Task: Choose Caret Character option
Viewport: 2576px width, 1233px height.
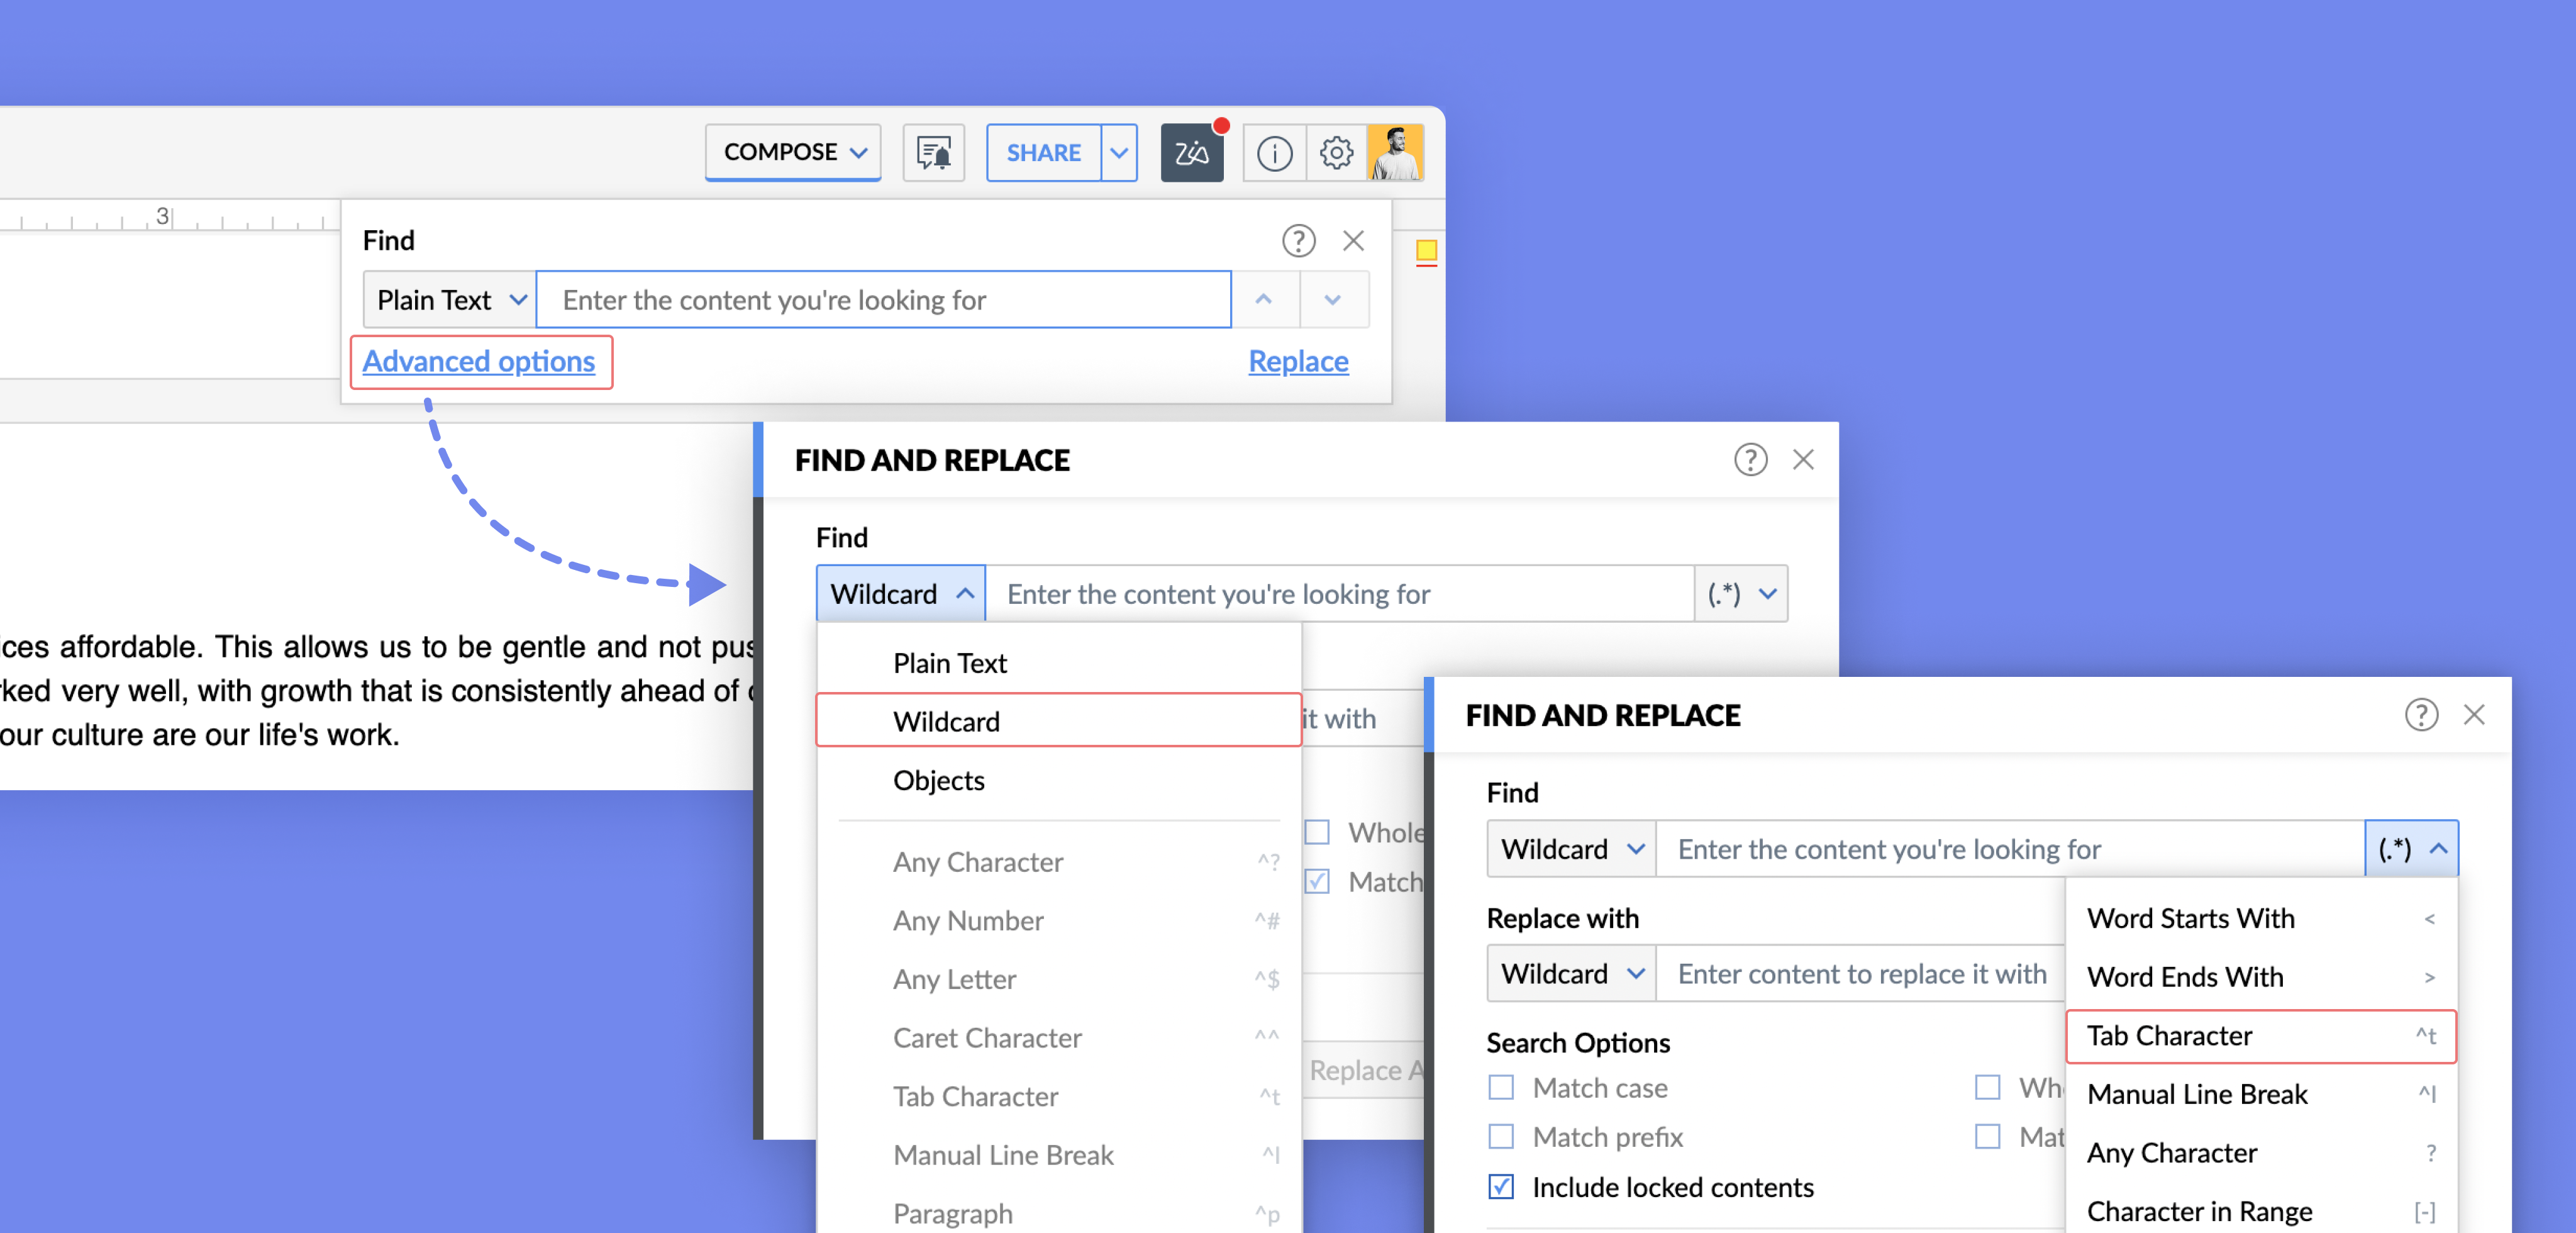Action: click(x=1059, y=1038)
